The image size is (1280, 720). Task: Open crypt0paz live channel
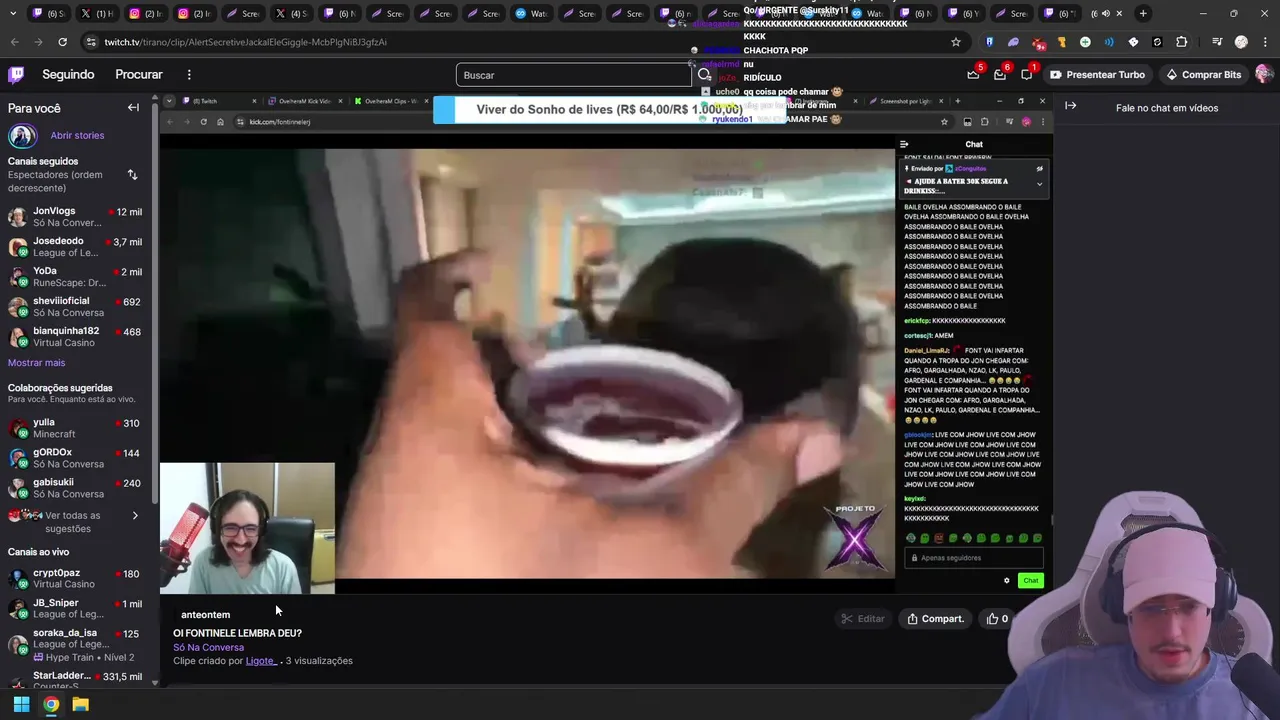coord(75,579)
